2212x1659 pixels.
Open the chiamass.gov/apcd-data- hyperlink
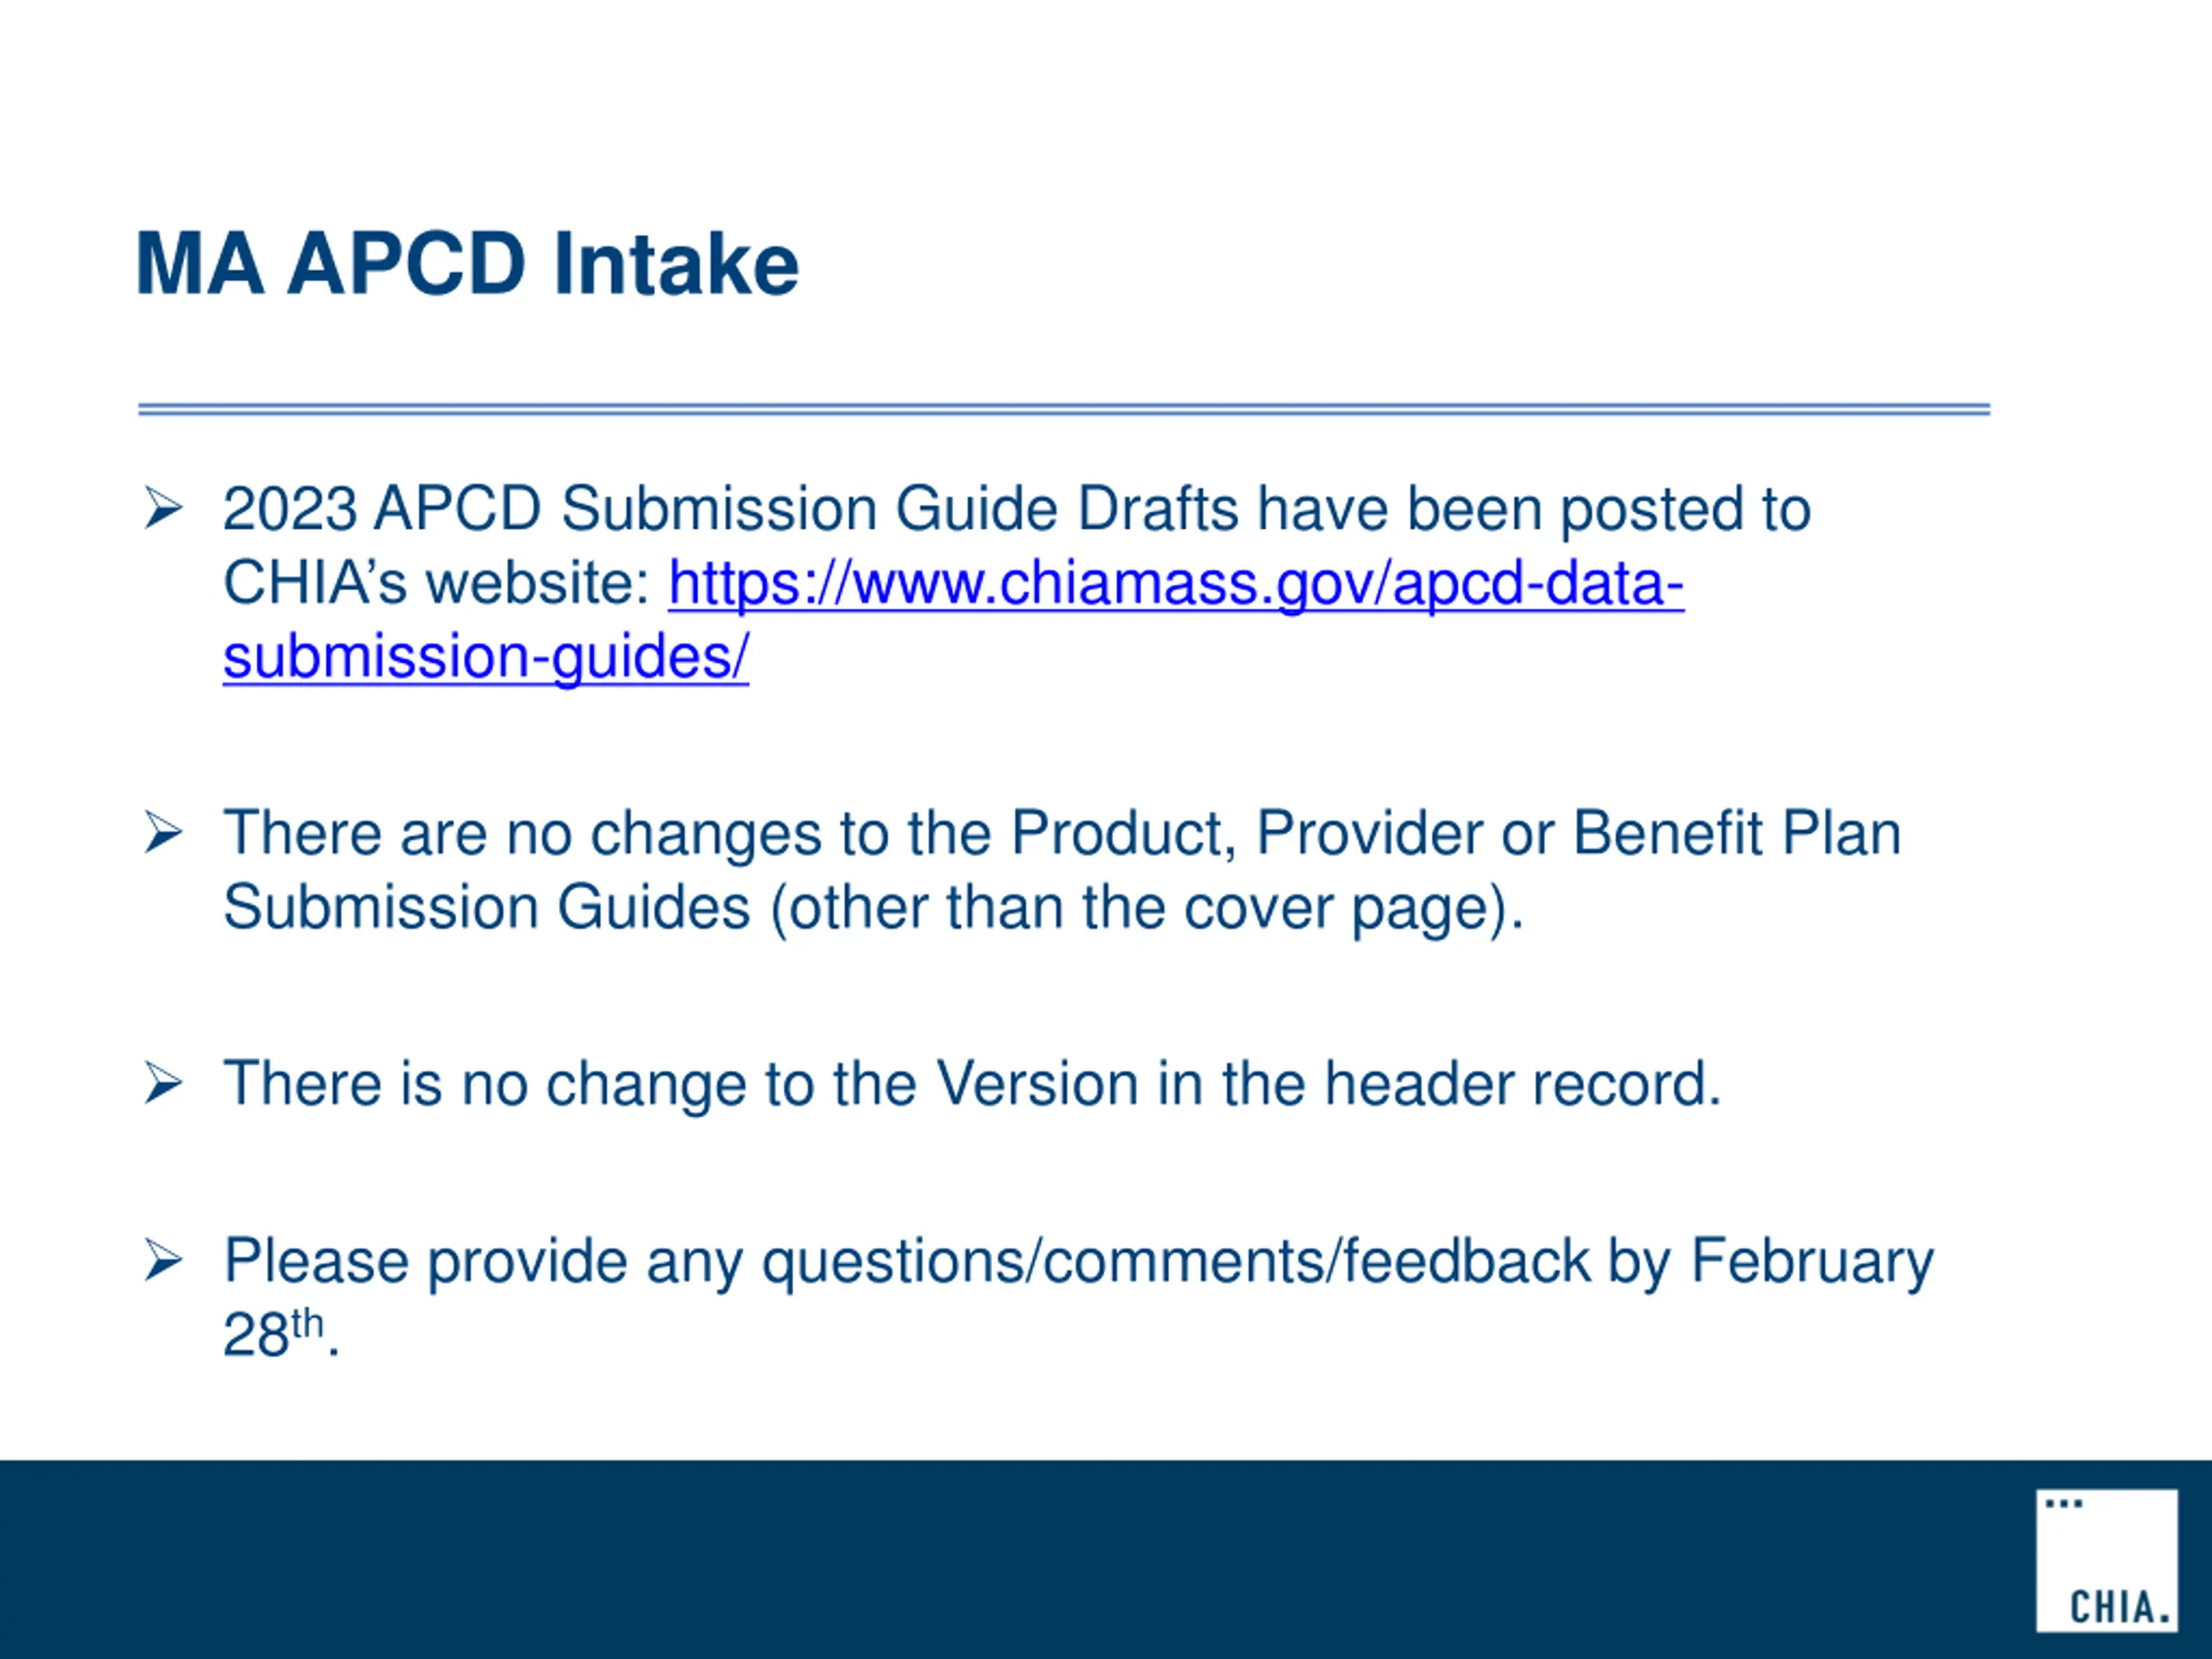[1176, 584]
